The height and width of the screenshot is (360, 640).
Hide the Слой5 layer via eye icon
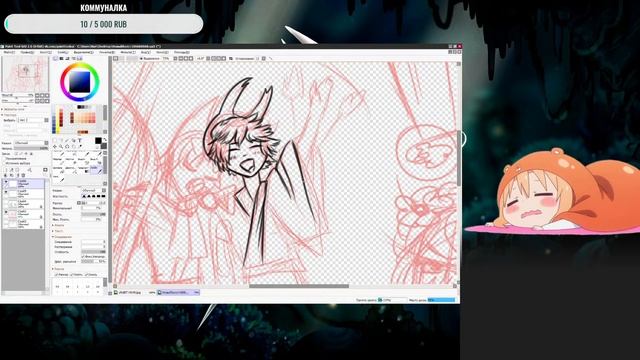(6, 192)
